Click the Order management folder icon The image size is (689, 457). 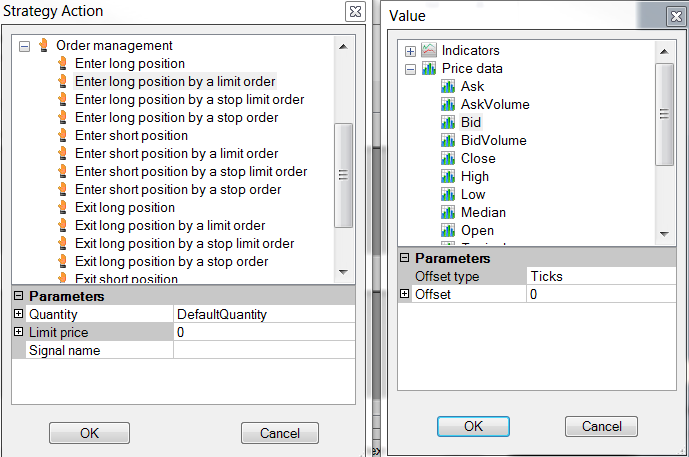tap(43, 46)
